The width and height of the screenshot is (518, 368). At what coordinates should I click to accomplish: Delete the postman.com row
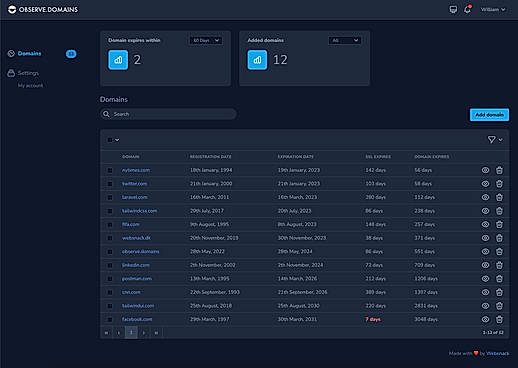[x=499, y=279]
